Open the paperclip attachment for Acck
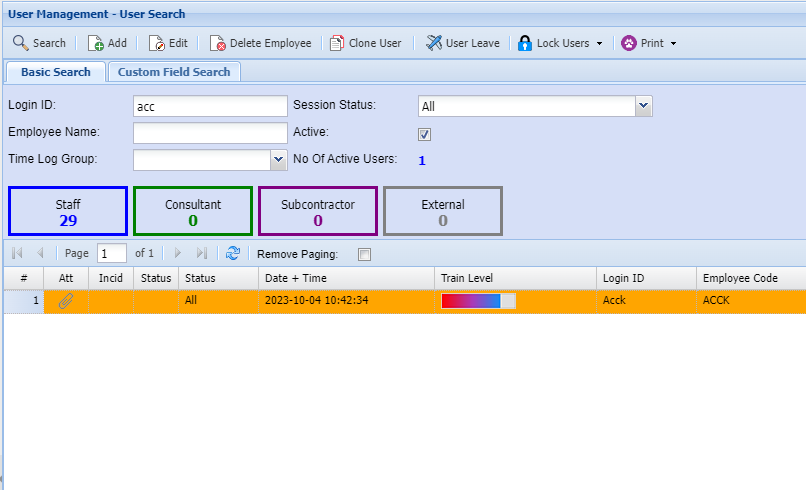Image resolution: width=806 pixels, height=490 pixels. pos(66,301)
